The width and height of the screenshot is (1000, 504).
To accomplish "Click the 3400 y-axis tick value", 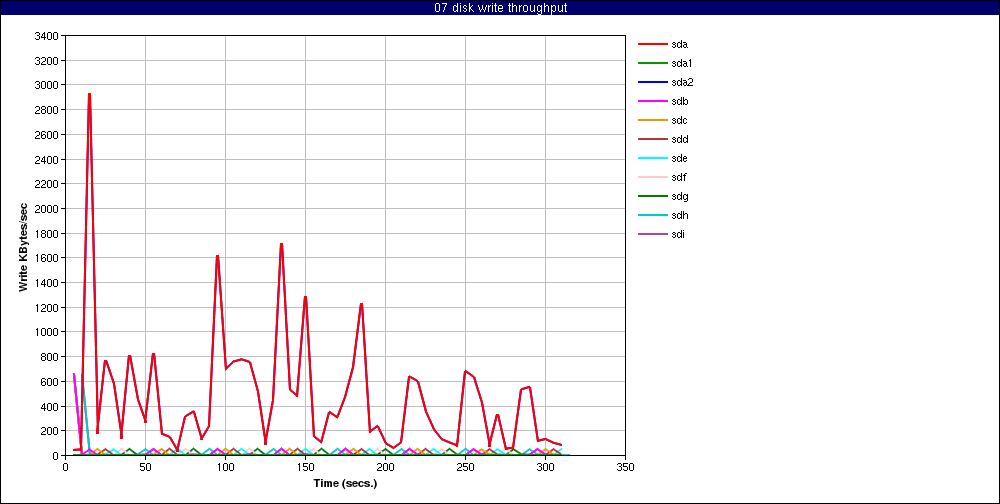I will tap(48, 36).
